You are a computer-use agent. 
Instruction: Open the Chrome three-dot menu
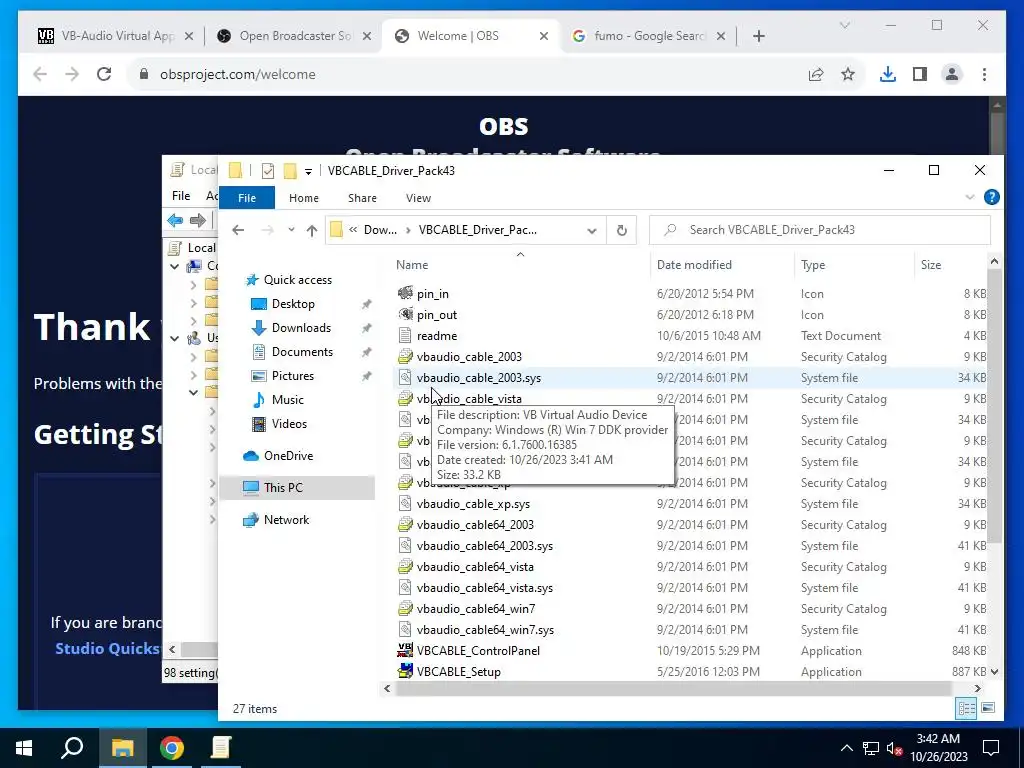coord(984,74)
